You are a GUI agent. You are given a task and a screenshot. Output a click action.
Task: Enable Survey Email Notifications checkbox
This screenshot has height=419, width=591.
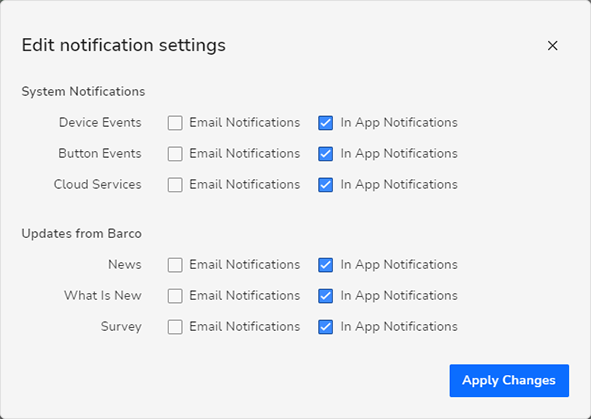(x=175, y=327)
